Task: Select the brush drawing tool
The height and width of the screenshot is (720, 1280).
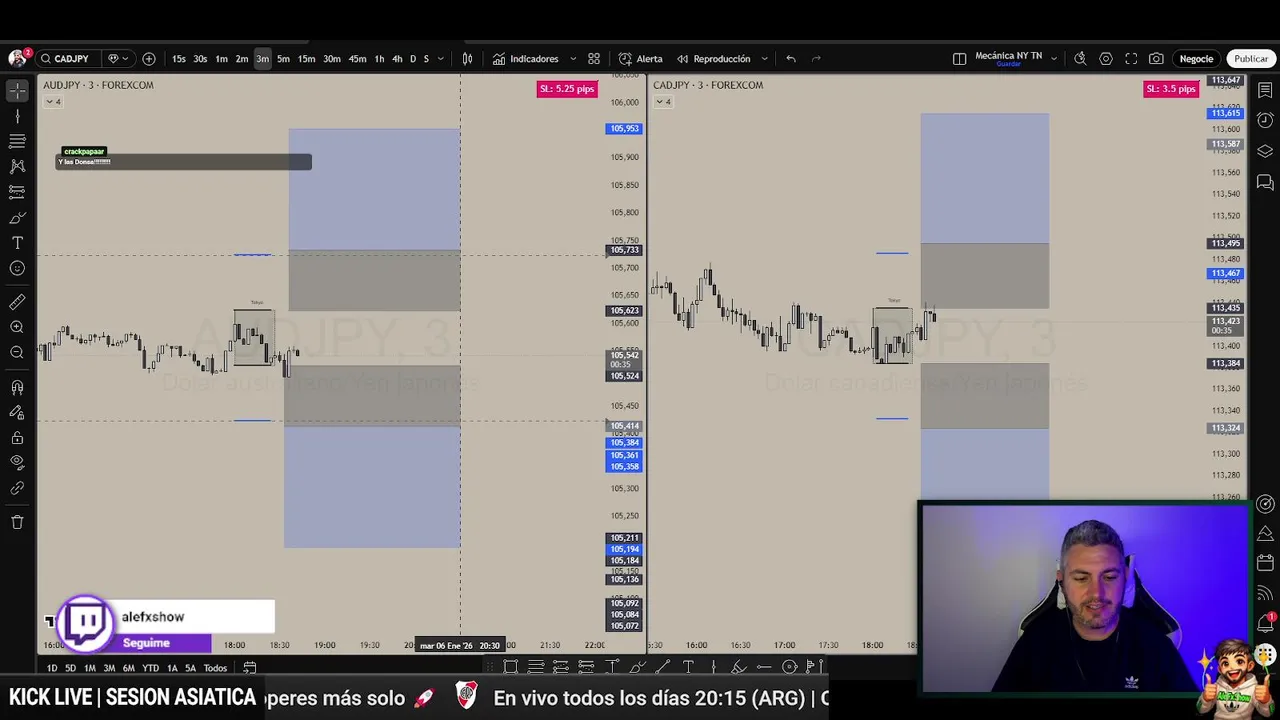Action: pos(17,217)
